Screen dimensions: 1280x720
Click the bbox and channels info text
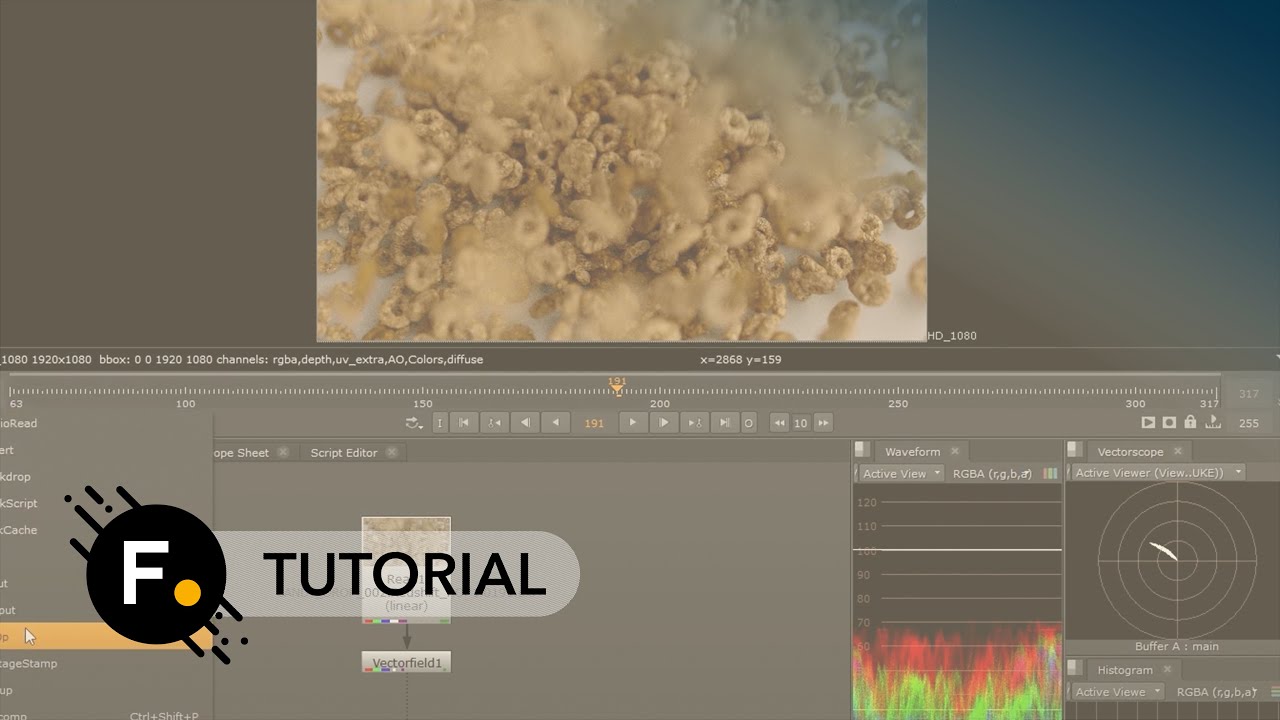coord(291,359)
